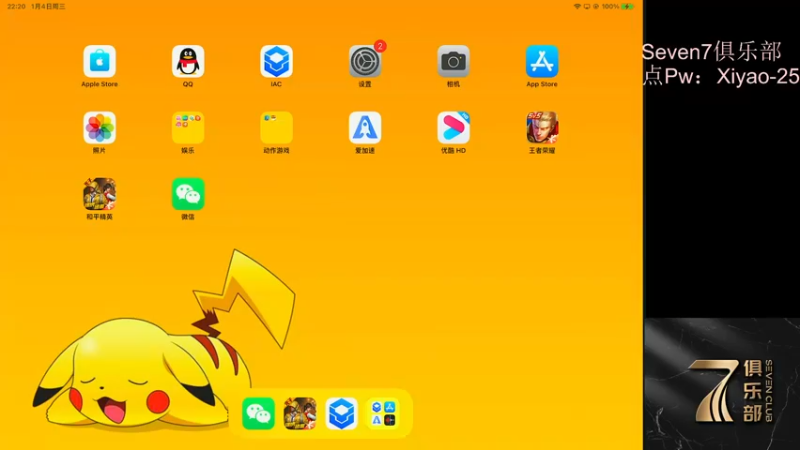Viewport: 800px width, 450px height.
Task: Open the Camera app
Action: (453, 61)
